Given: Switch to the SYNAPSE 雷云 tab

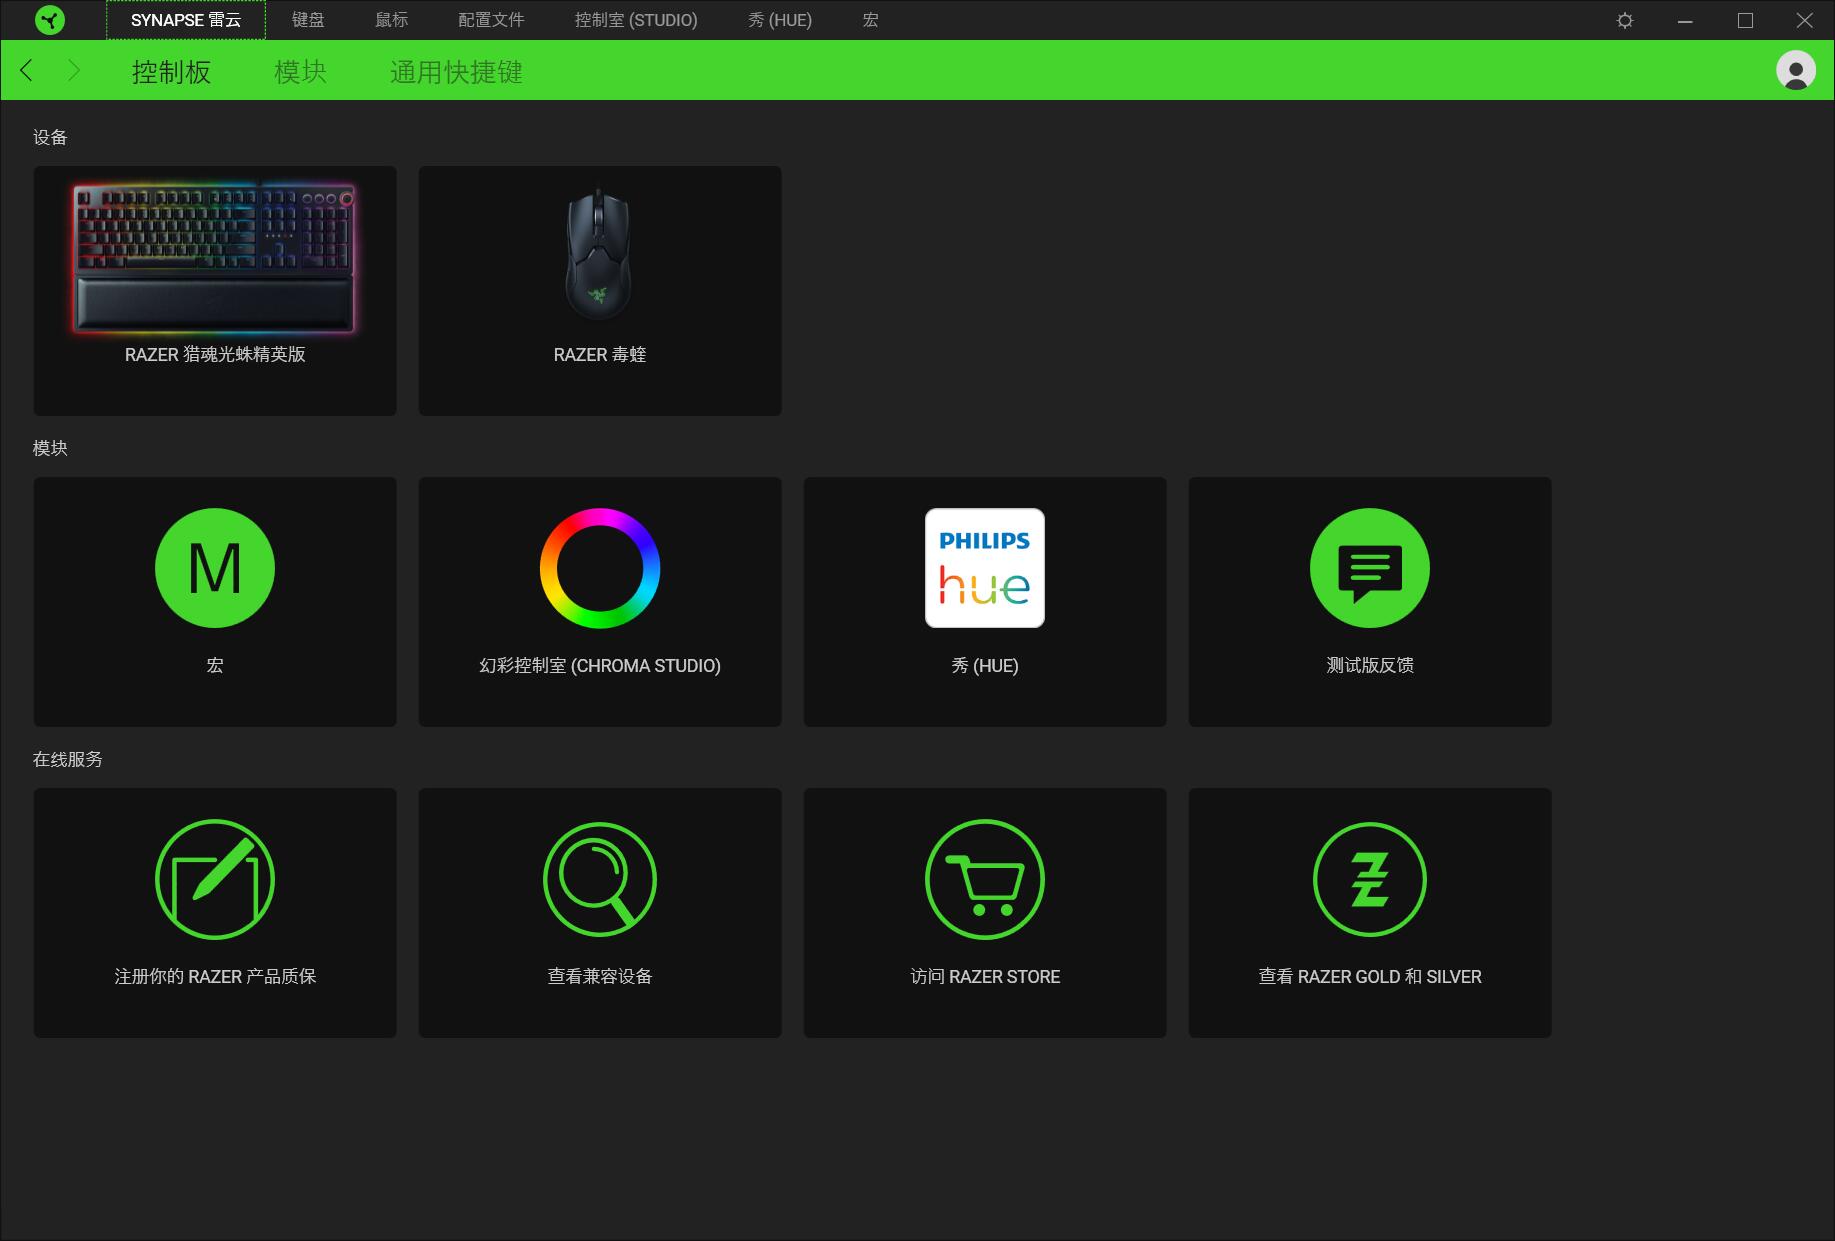Looking at the screenshot, I should pos(186,20).
